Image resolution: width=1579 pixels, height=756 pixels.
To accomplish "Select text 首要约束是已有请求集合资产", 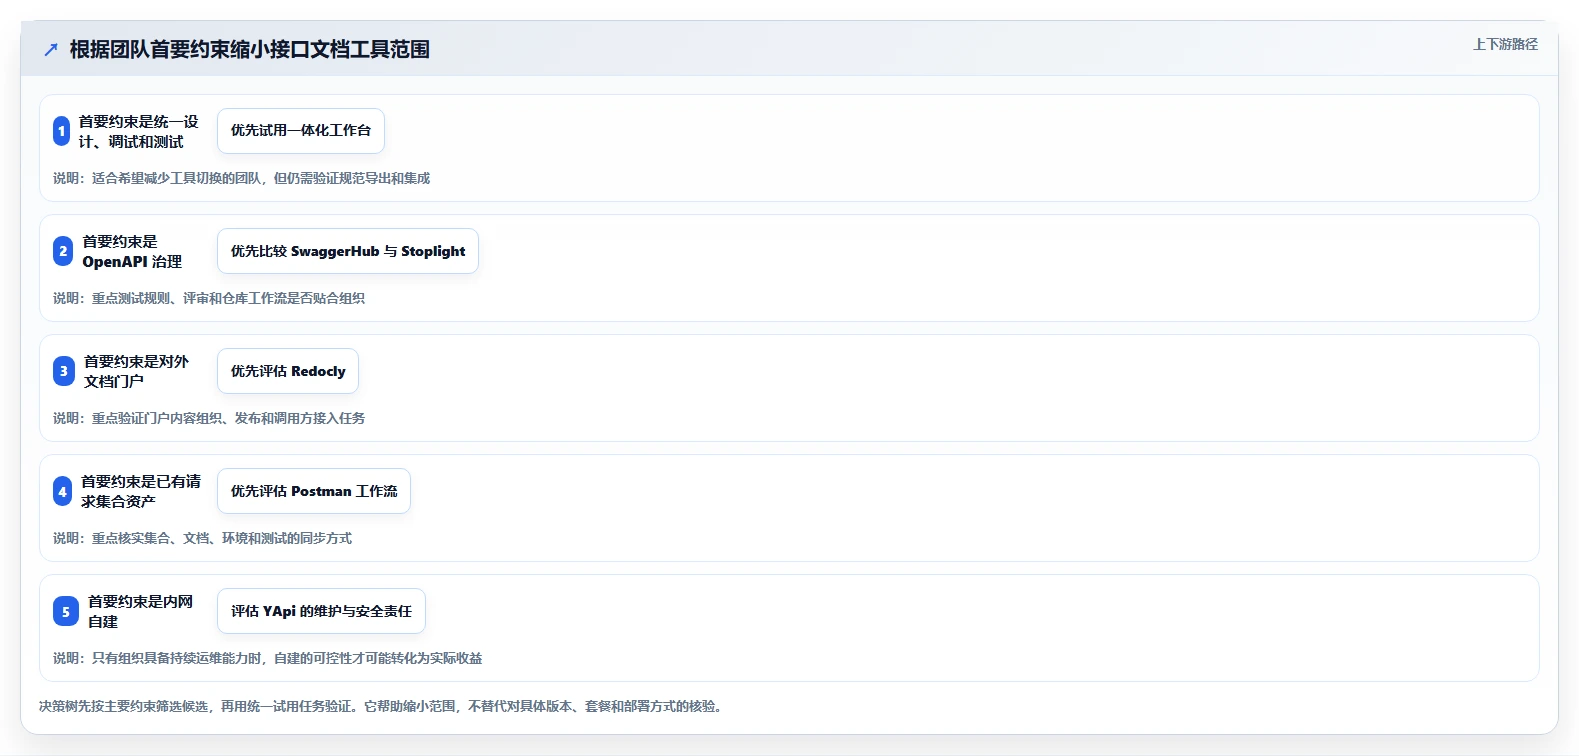I will coord(141,491).
